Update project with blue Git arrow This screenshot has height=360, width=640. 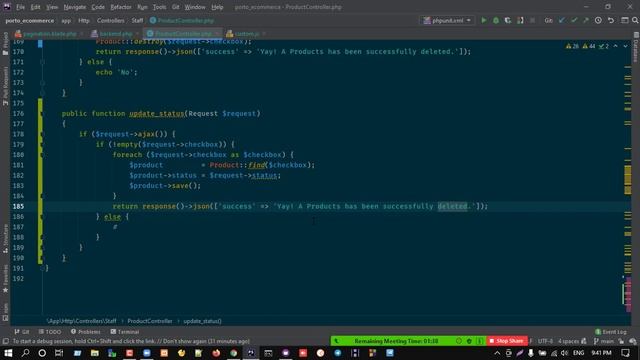coord(562,20)
